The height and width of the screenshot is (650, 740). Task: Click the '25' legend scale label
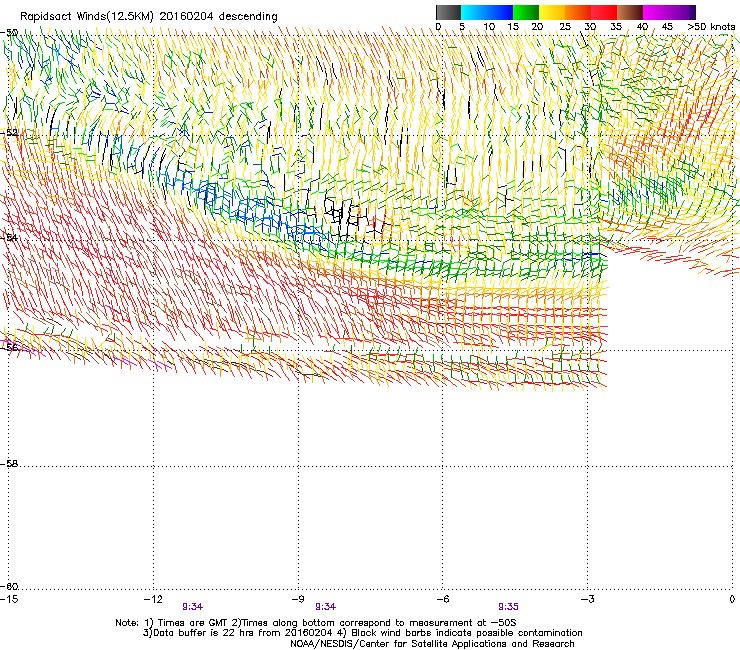point(565,27)
